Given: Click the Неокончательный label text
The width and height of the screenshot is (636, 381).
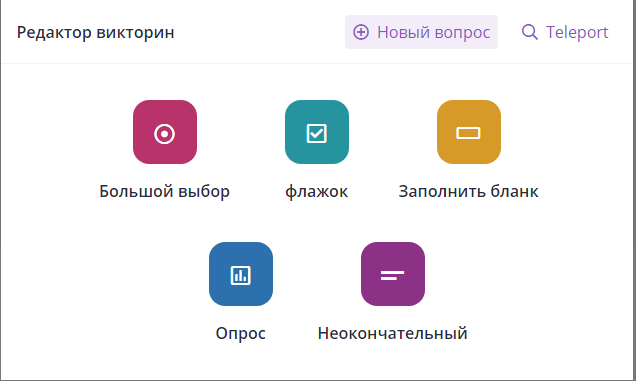Looking at the screenshot, I should pyautogui.click(x=393, y=334).
